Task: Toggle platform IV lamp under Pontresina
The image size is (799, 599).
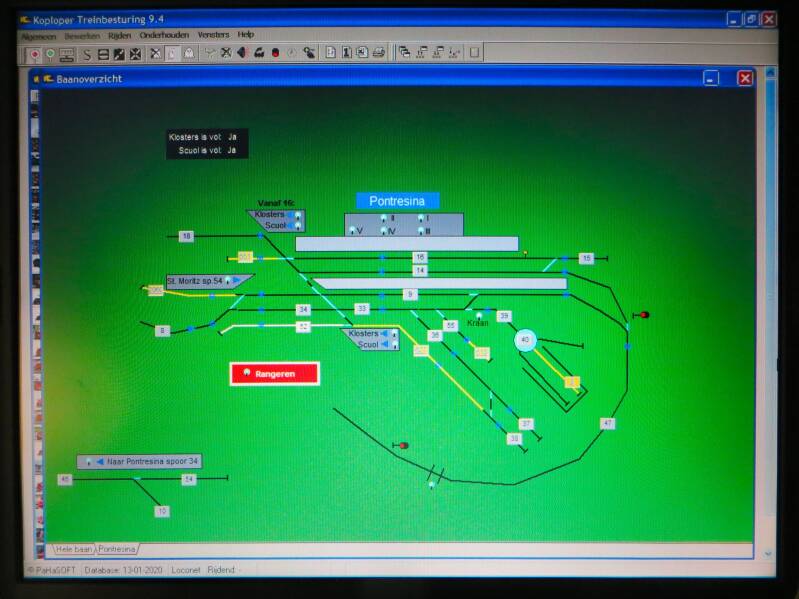Action: [383, 231]
